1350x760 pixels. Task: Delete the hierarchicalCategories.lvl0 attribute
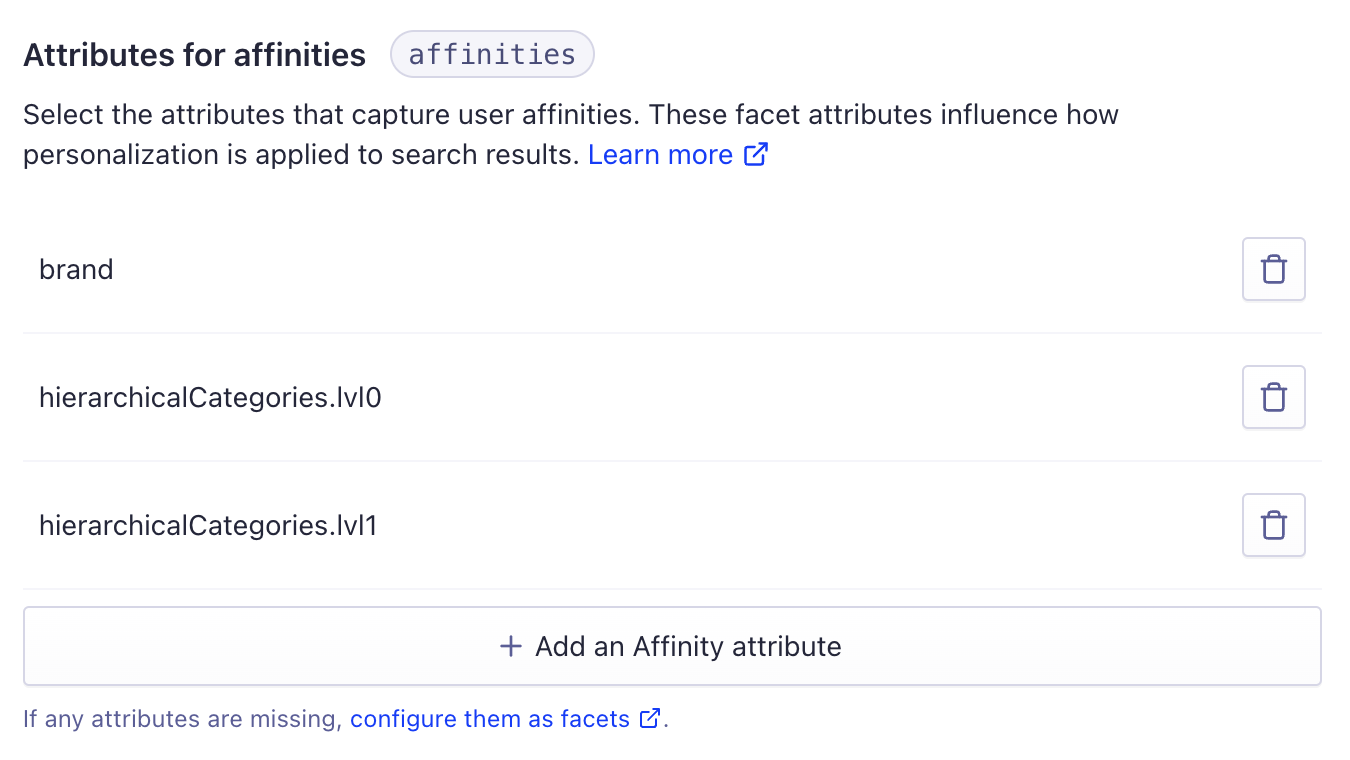coord(1273,396)
